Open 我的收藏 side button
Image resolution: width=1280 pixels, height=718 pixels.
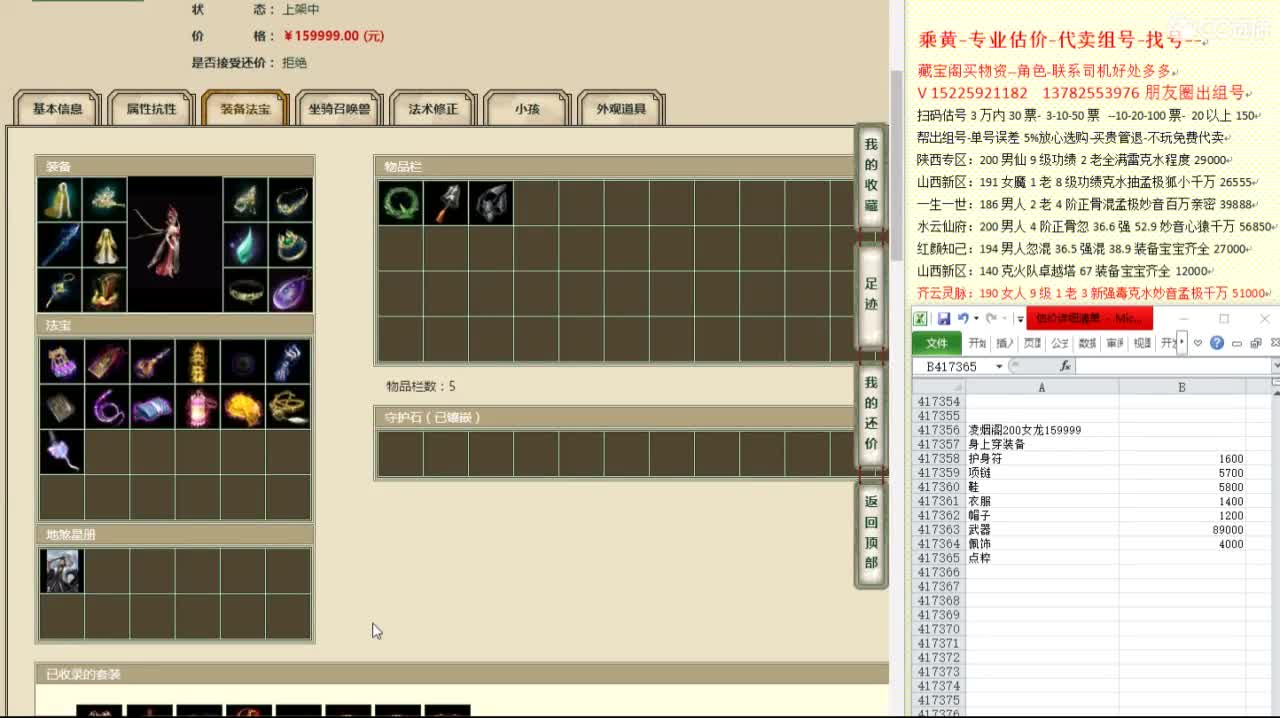pyautogui.click(x=871, y=176)
